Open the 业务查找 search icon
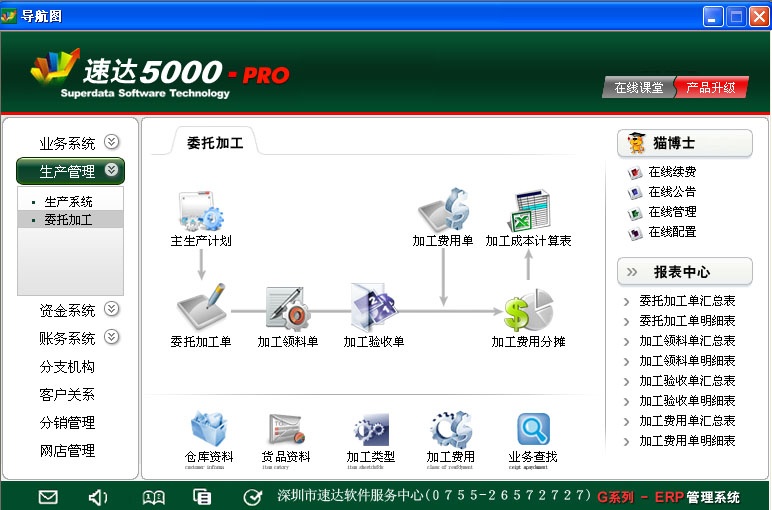This screenshot has height=510, width=772. pos(533,429)
